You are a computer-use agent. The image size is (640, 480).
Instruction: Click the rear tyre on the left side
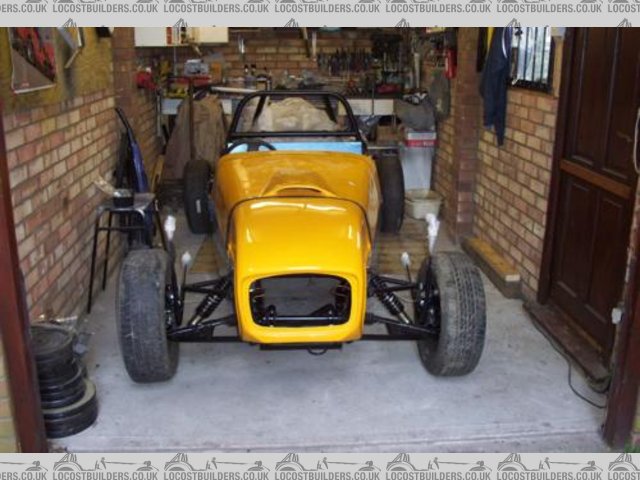click(x=197, y=195)
